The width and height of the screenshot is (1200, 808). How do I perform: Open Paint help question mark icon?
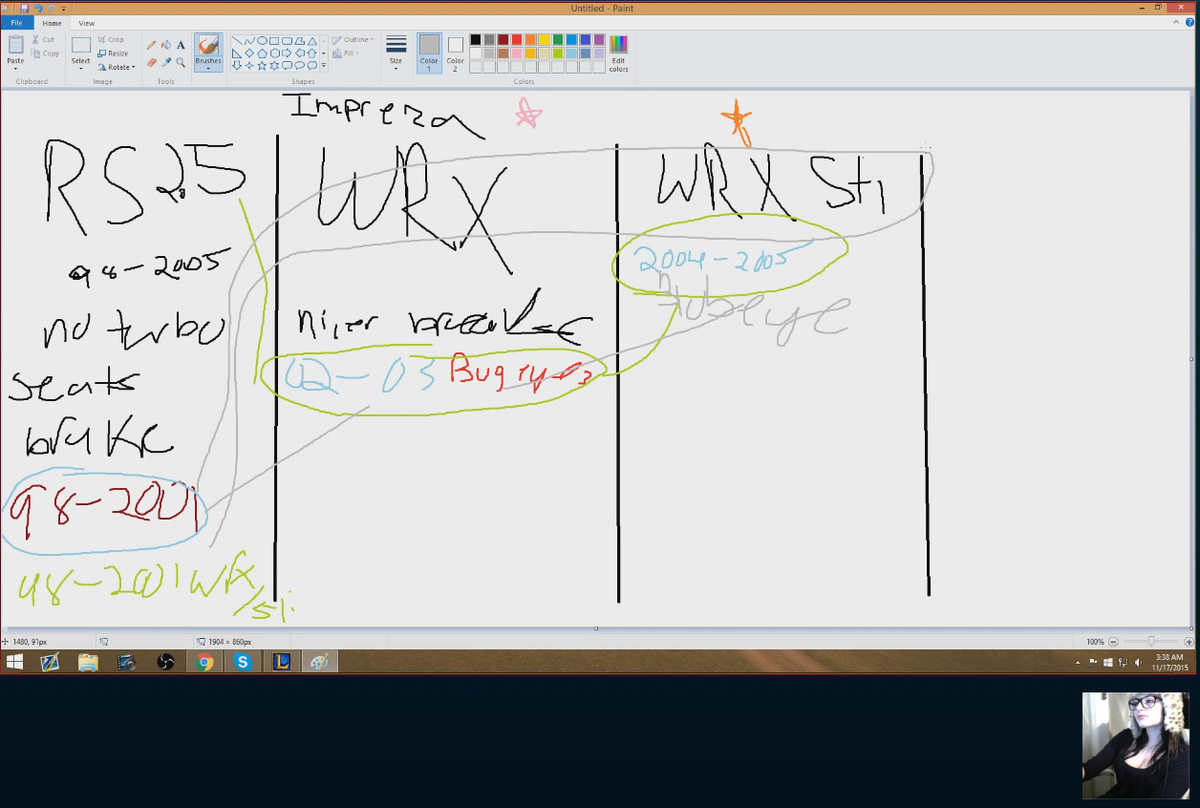pos(1190,22)
